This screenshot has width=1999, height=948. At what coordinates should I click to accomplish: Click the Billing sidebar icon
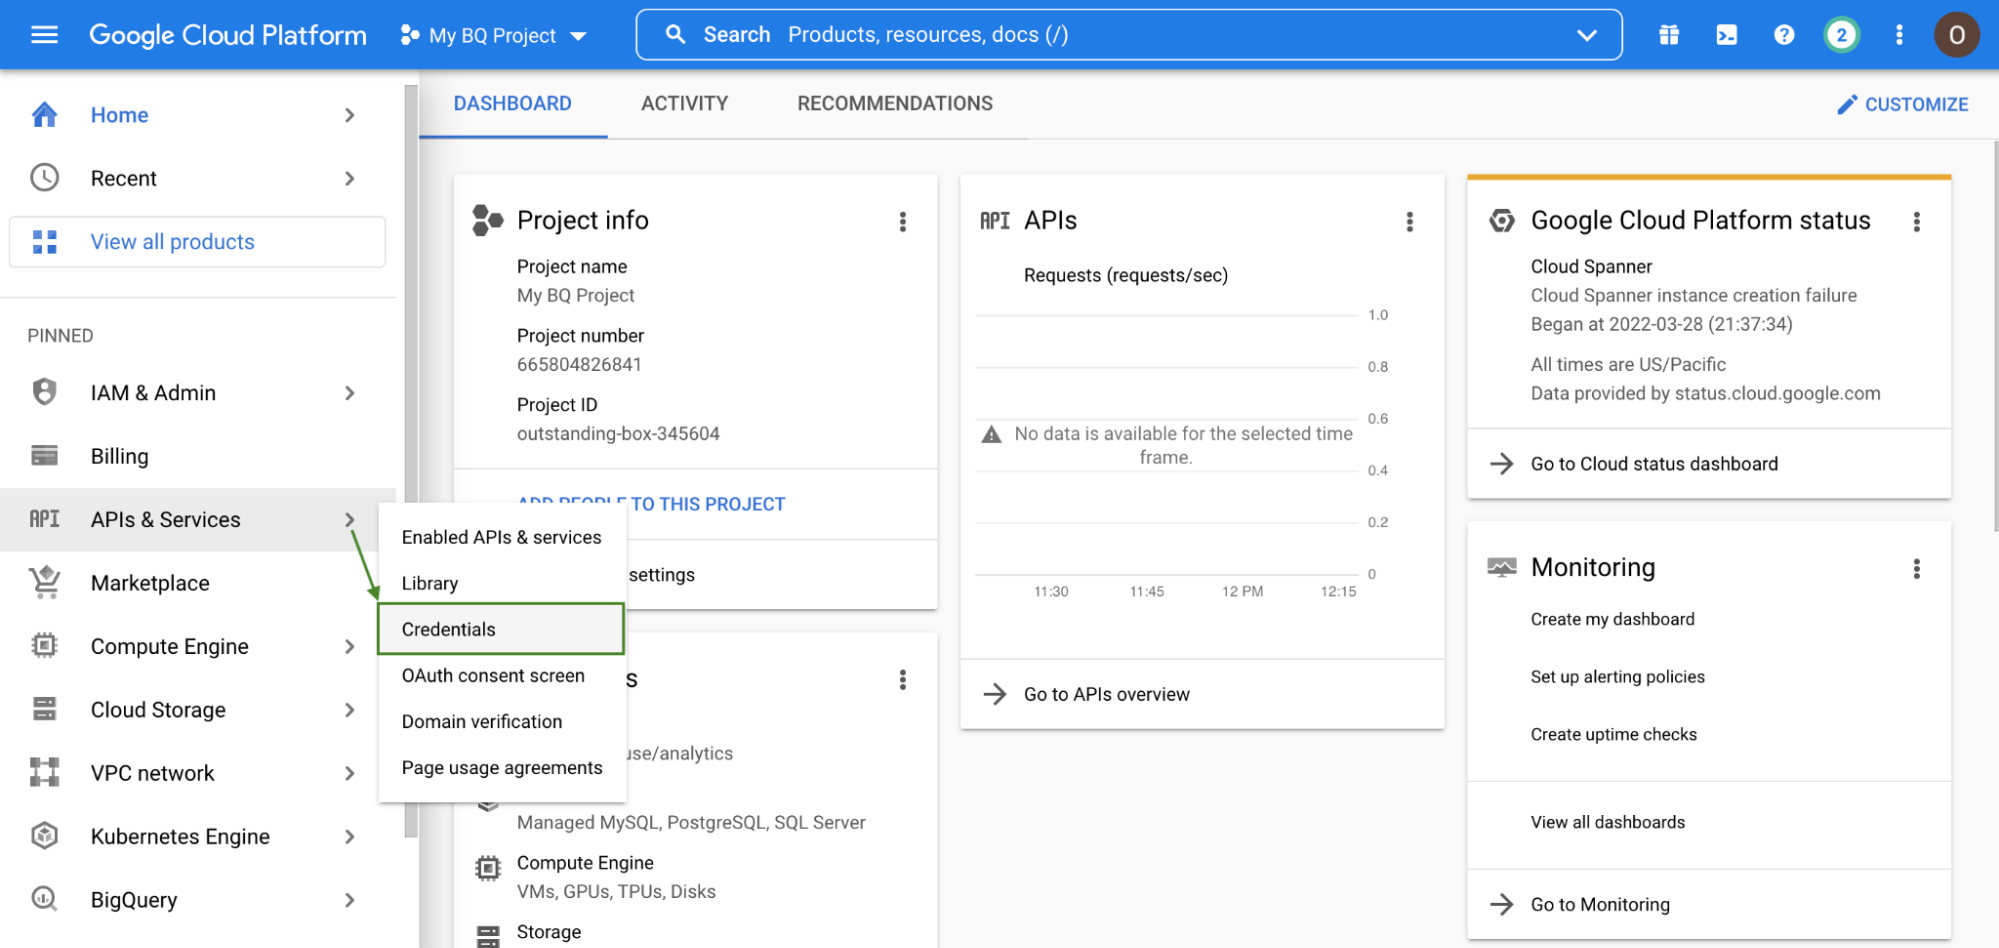[44, 455]
